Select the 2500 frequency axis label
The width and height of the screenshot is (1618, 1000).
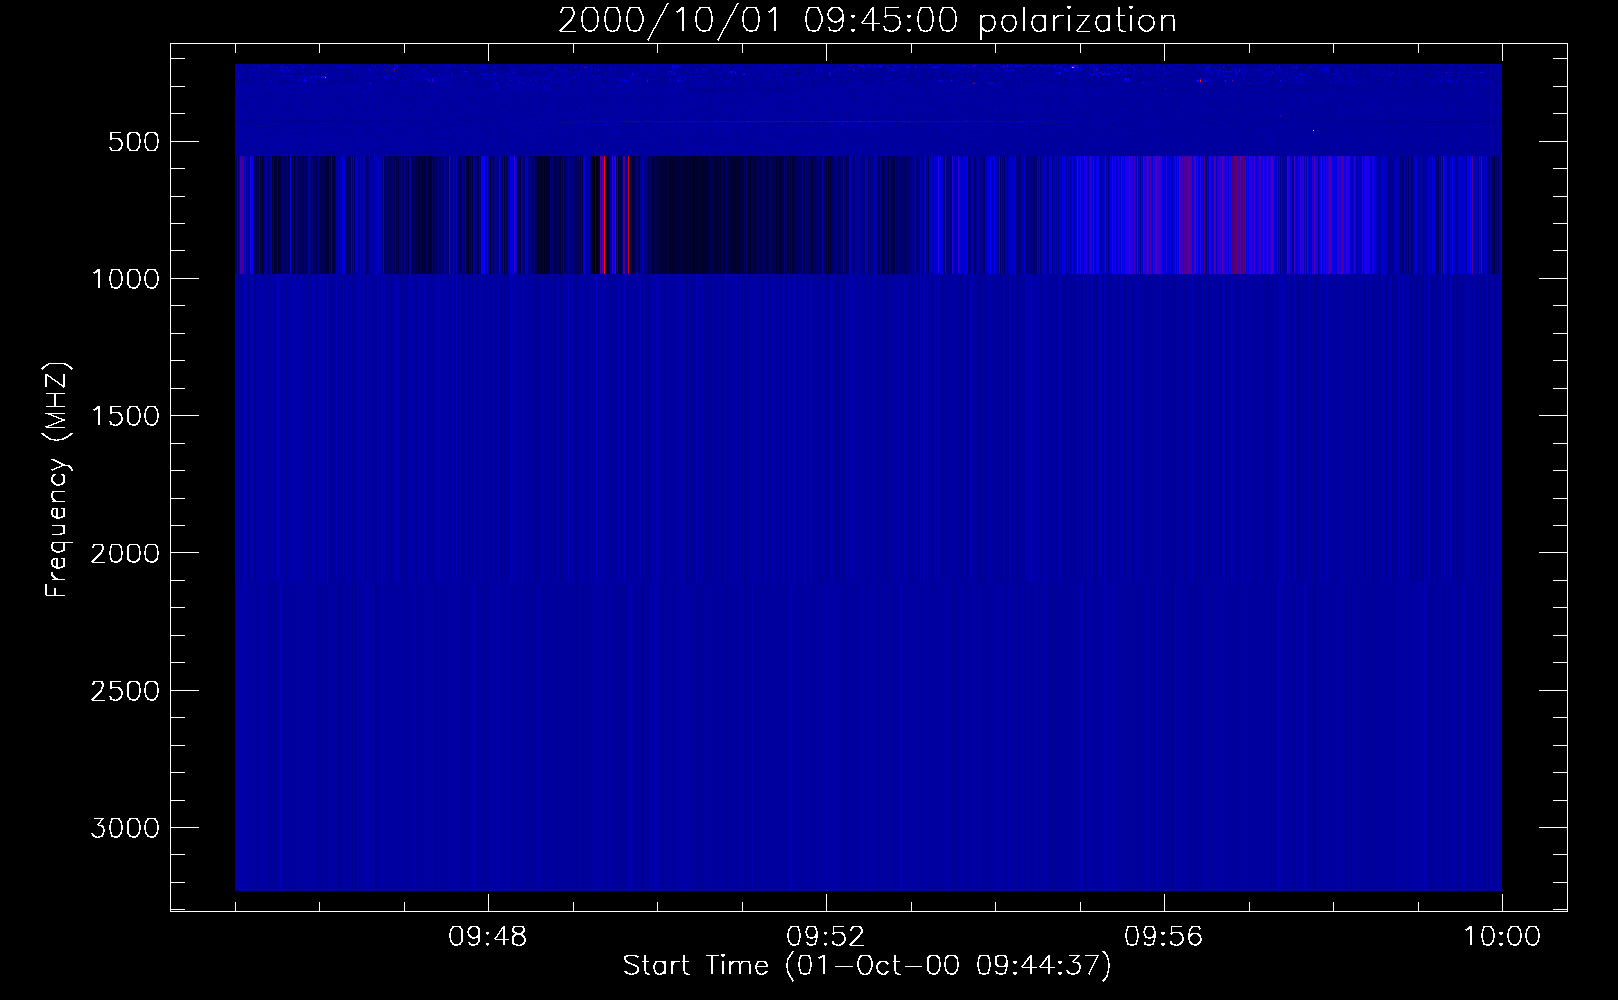click(x=125, y=691)
